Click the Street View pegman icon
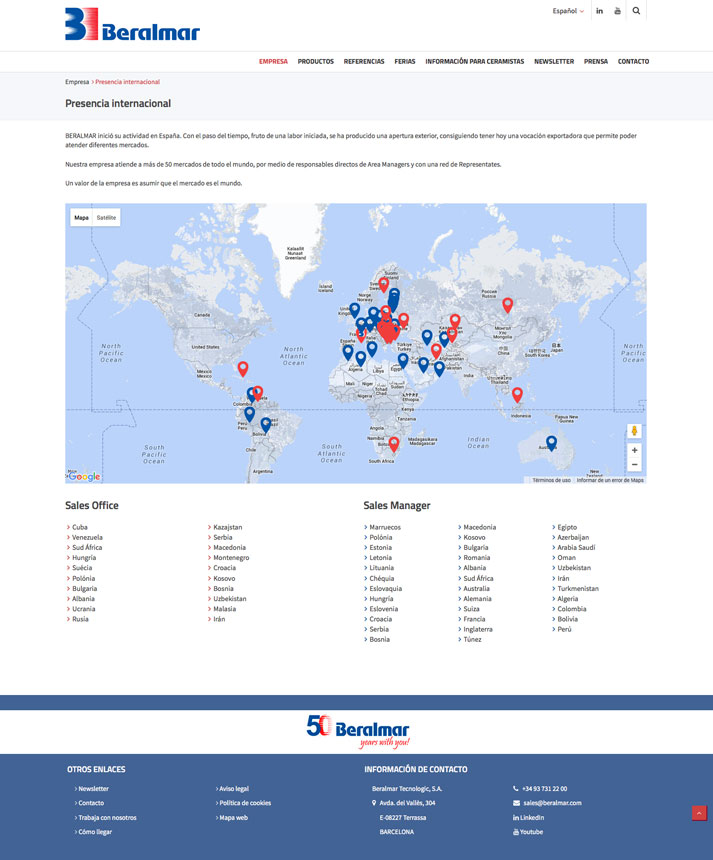 click(635, 431)
